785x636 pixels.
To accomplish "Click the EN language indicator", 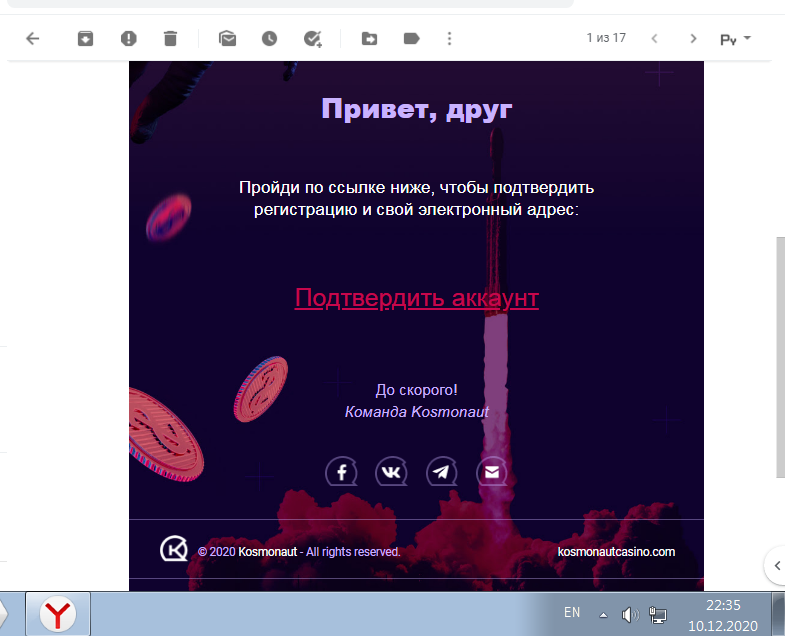I will [572, 612].
